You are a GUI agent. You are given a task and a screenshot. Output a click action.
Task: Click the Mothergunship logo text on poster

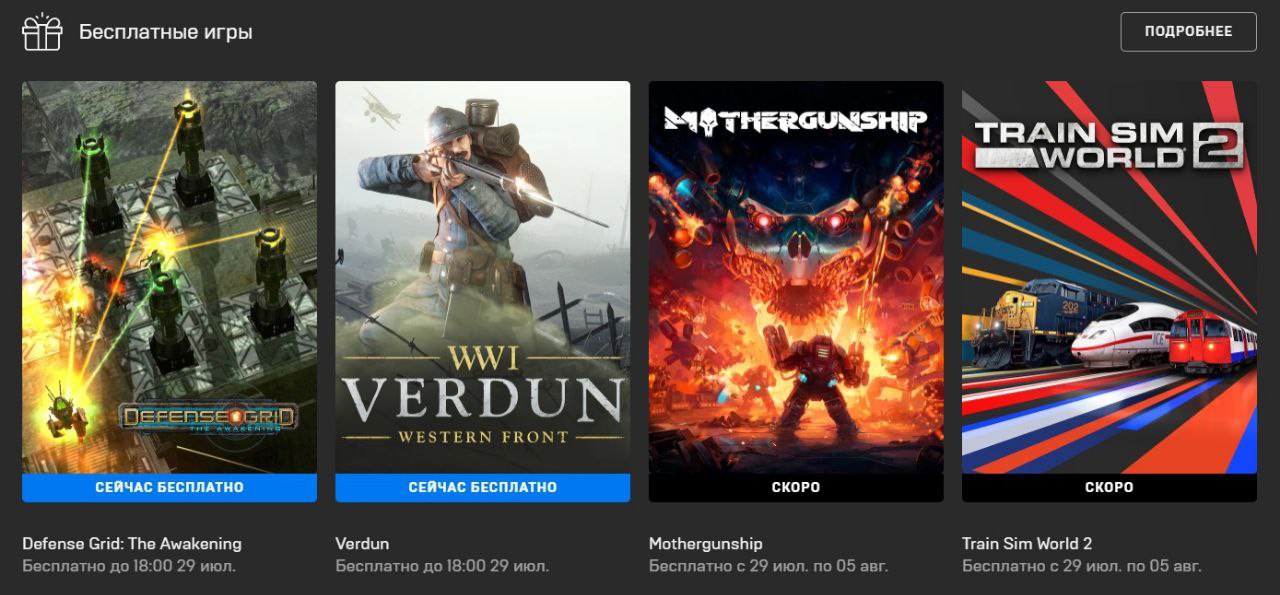click(x=796, y=122)
